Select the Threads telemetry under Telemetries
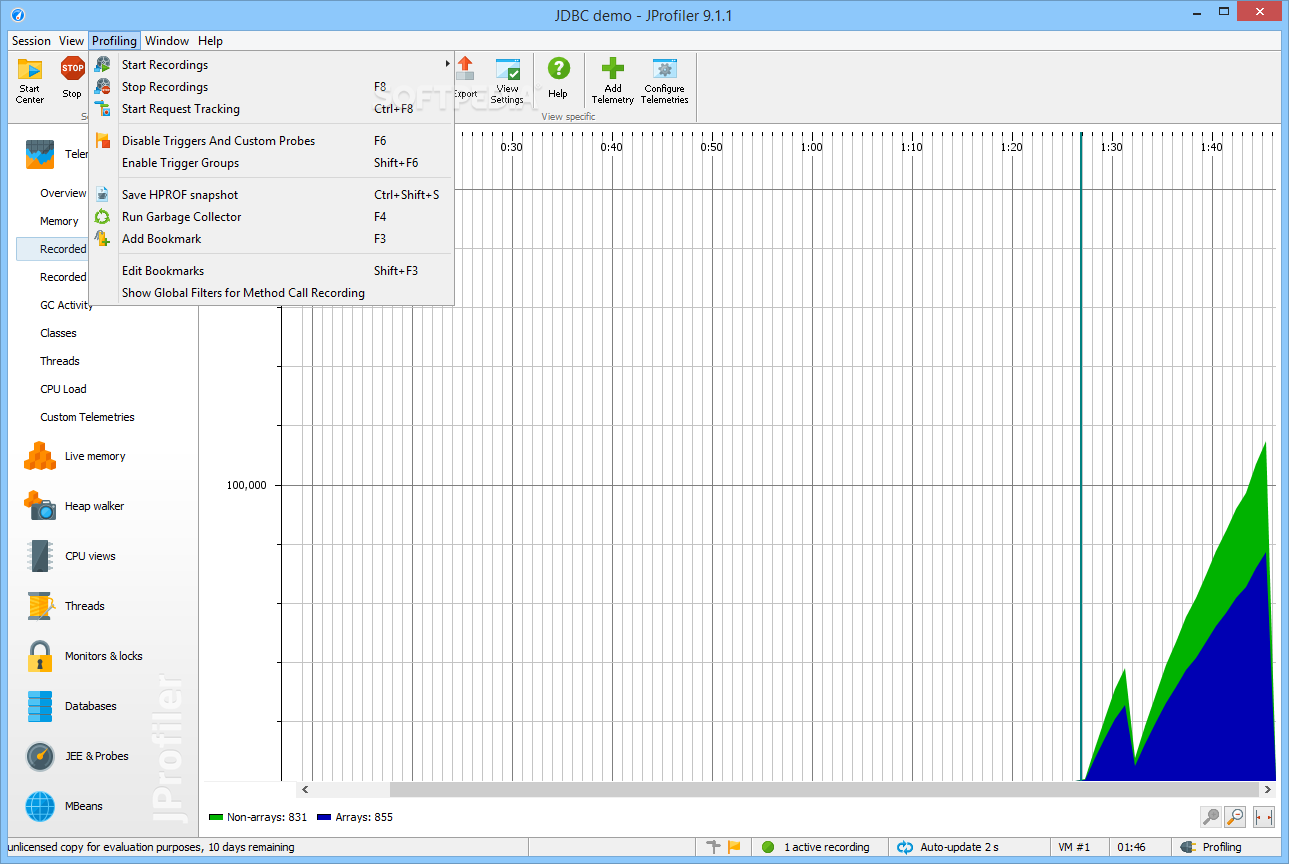This screenshot has height=864, width=1289. (x=60, y=361)
